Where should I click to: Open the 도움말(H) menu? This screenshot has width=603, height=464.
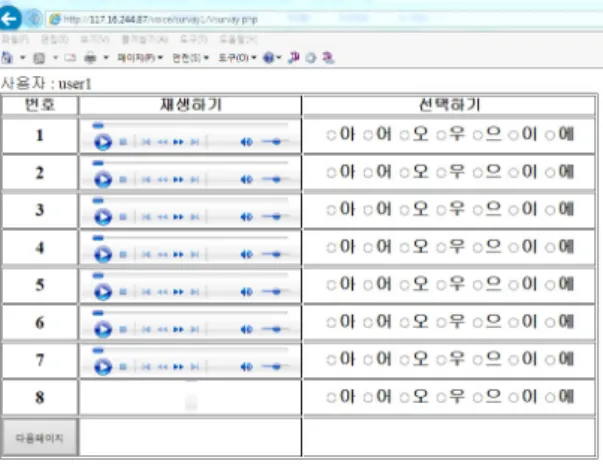(x=238, y=39)
